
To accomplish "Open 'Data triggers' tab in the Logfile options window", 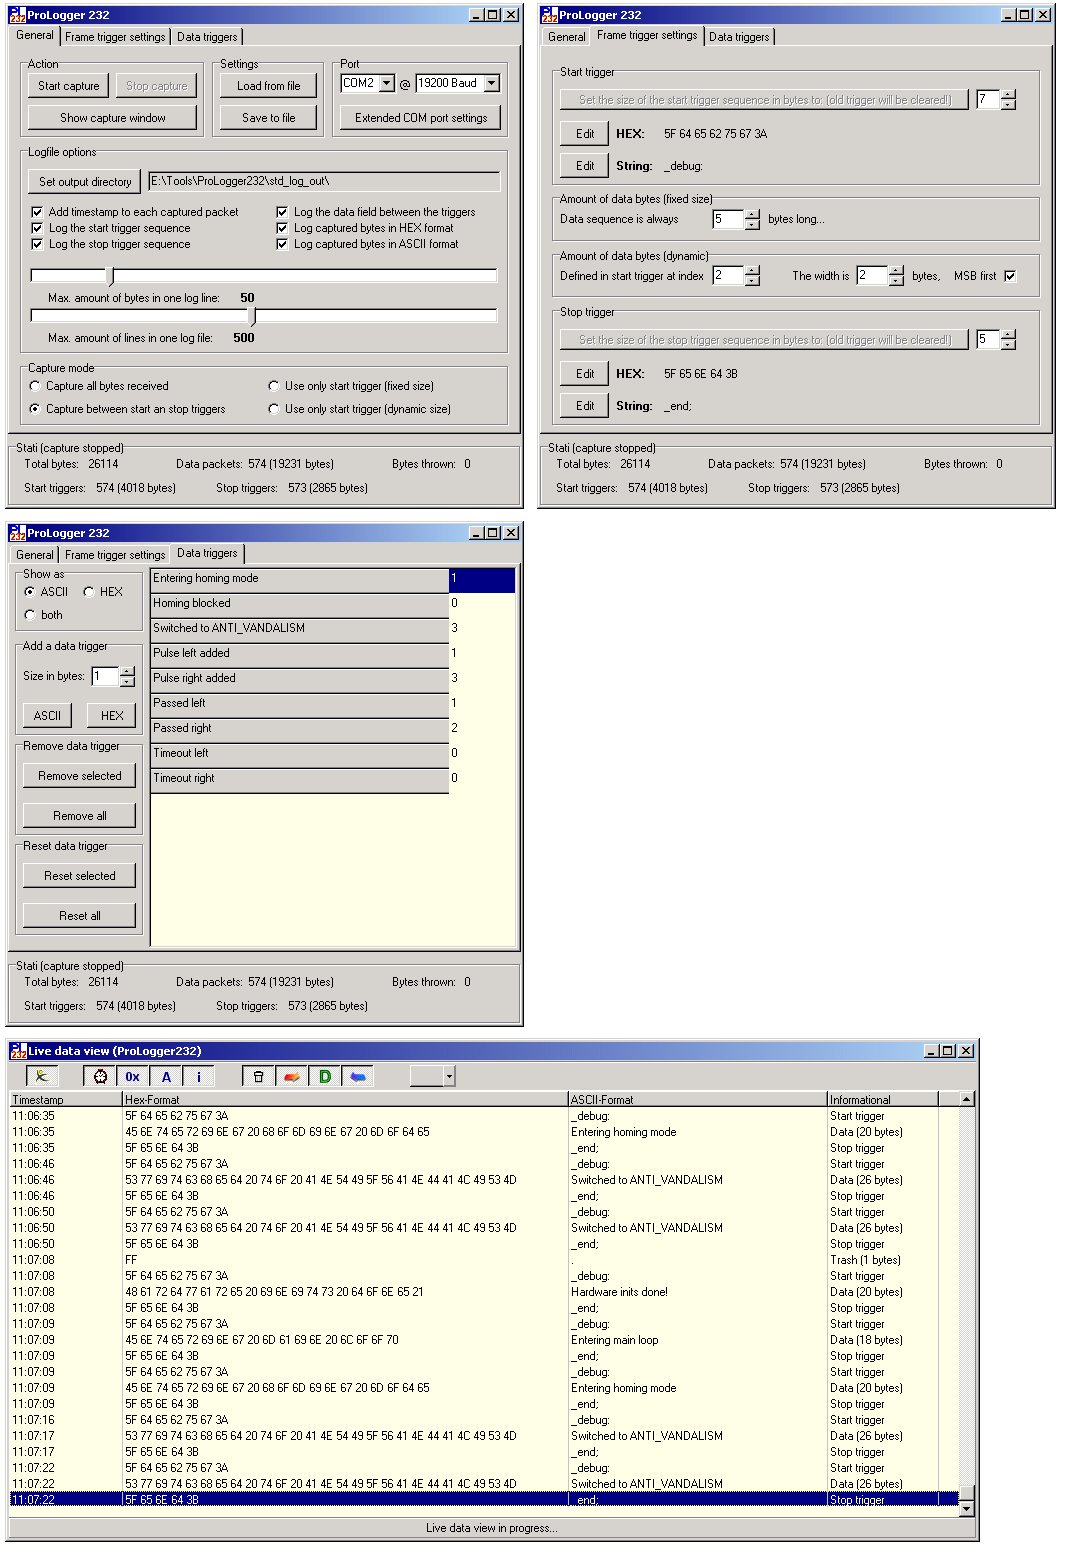I will [x=207, y=37].
